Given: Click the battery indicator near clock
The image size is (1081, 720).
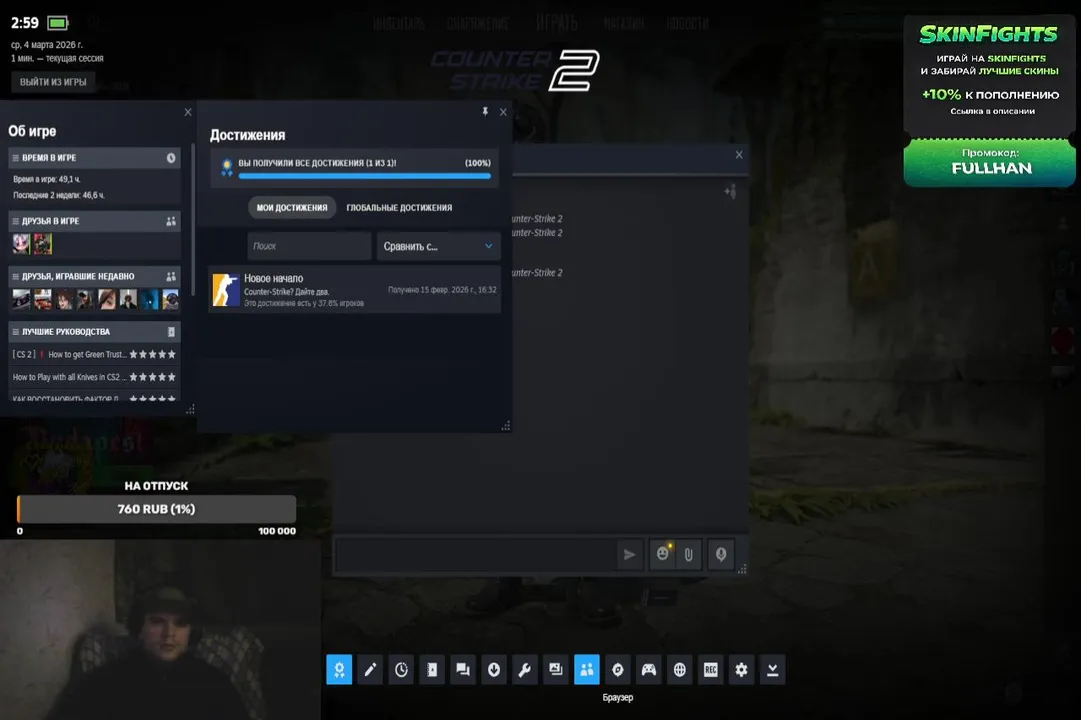Looking at the screenshot, I should click(x=58, y=23).
